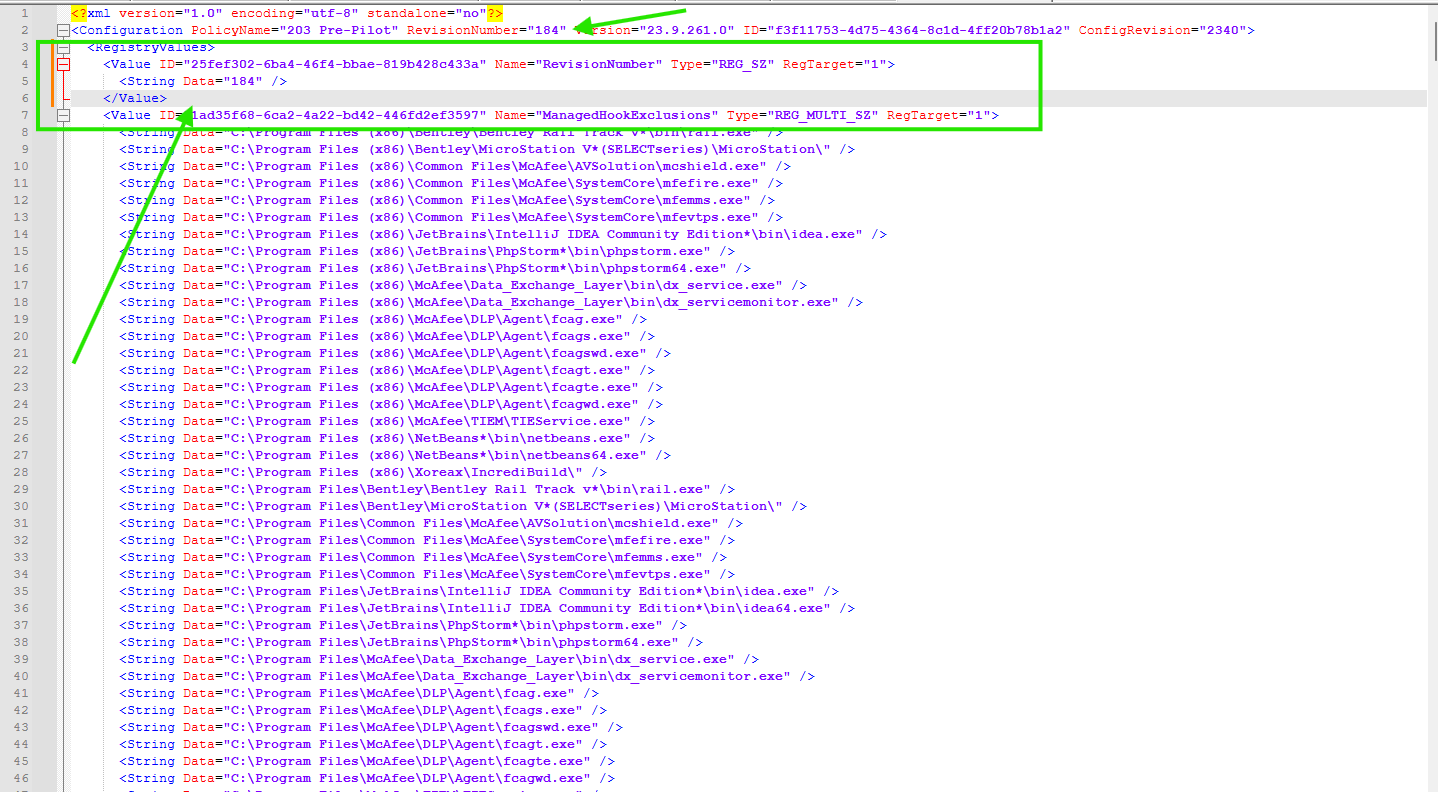Image resolution: width=1438 pixels, height=792 pixels.
Task: Click line 38 phpstorm64.exe path
Action: coord(451,642)
